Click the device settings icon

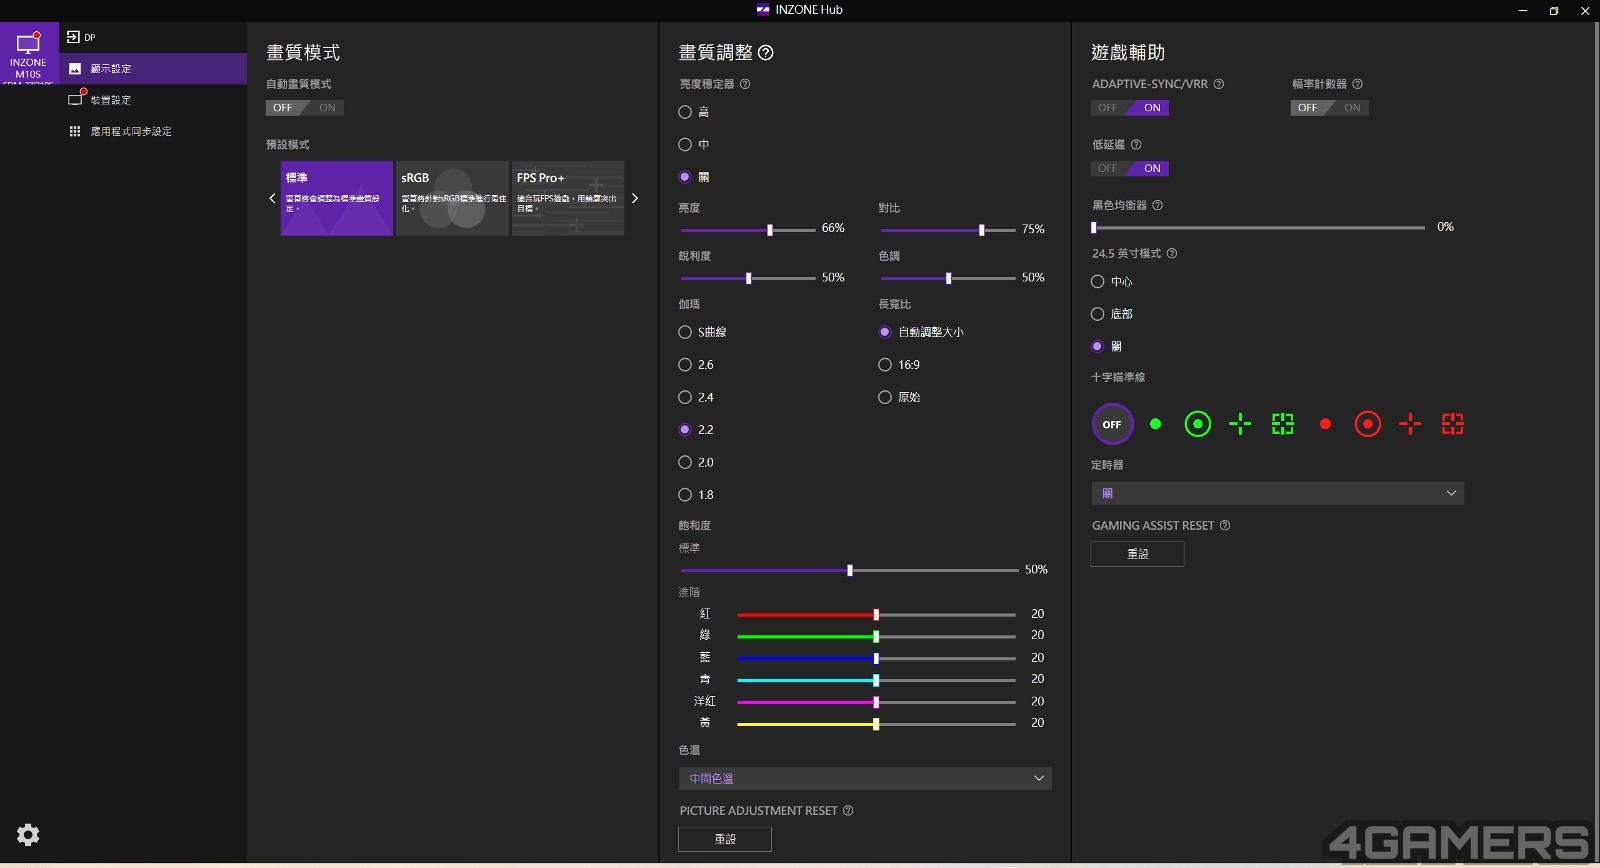click(x=75, y=99)
